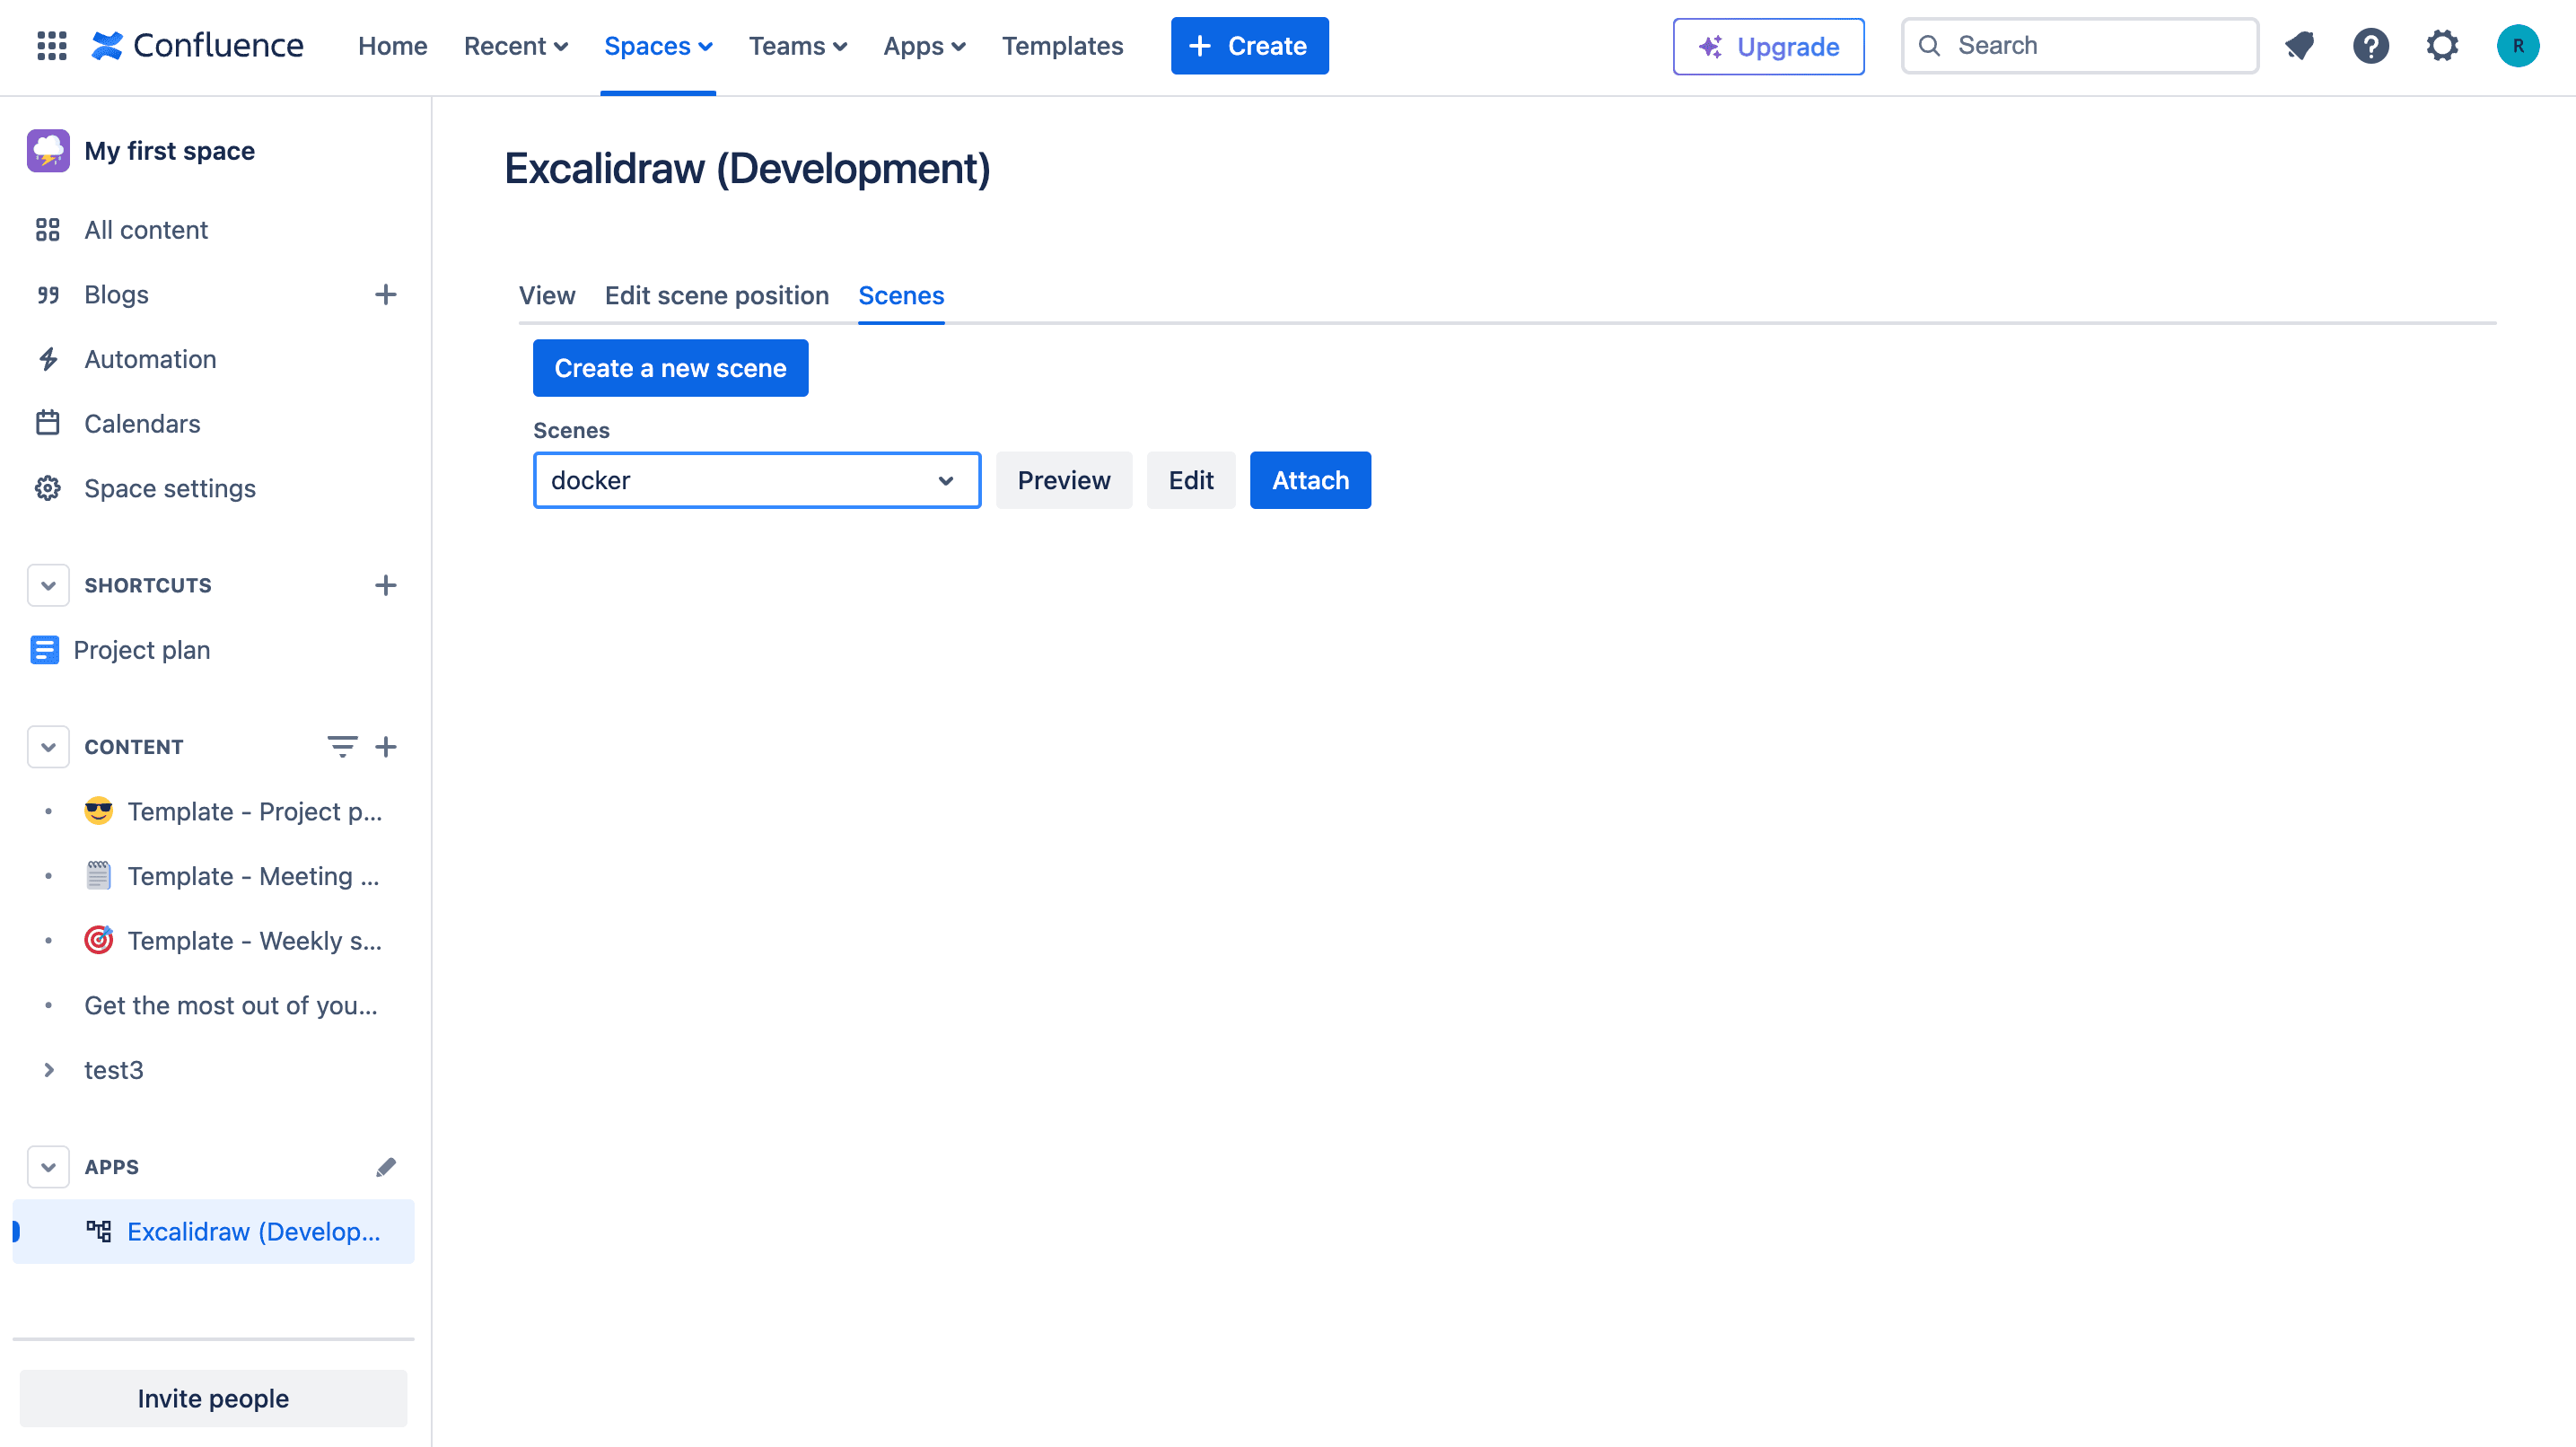
Task: Preview the selected scene
Action: pos(1064,480)
